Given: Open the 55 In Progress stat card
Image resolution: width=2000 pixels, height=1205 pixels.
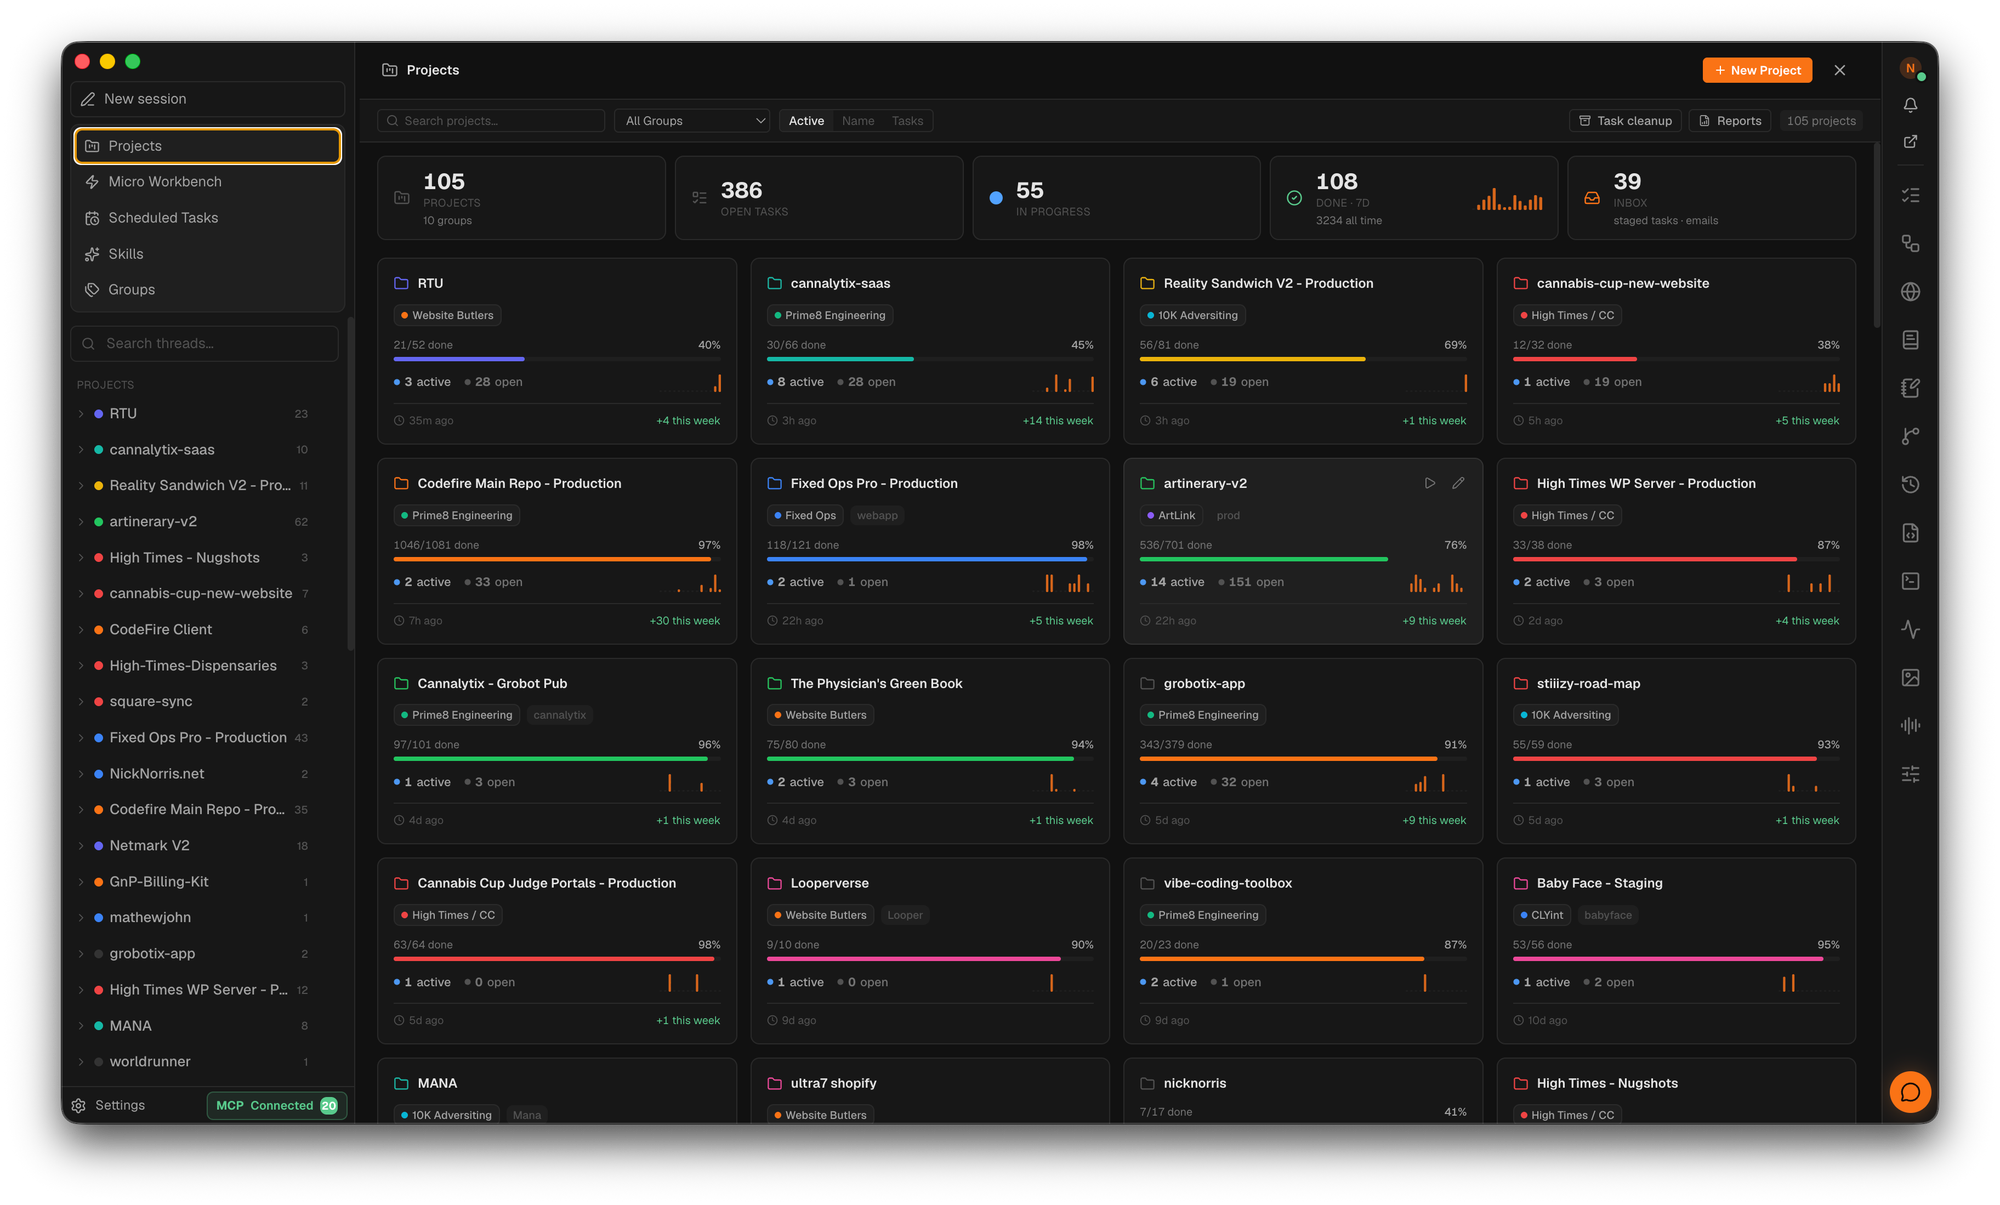Looking at the screenshot, I should [x=1116, y=198].
